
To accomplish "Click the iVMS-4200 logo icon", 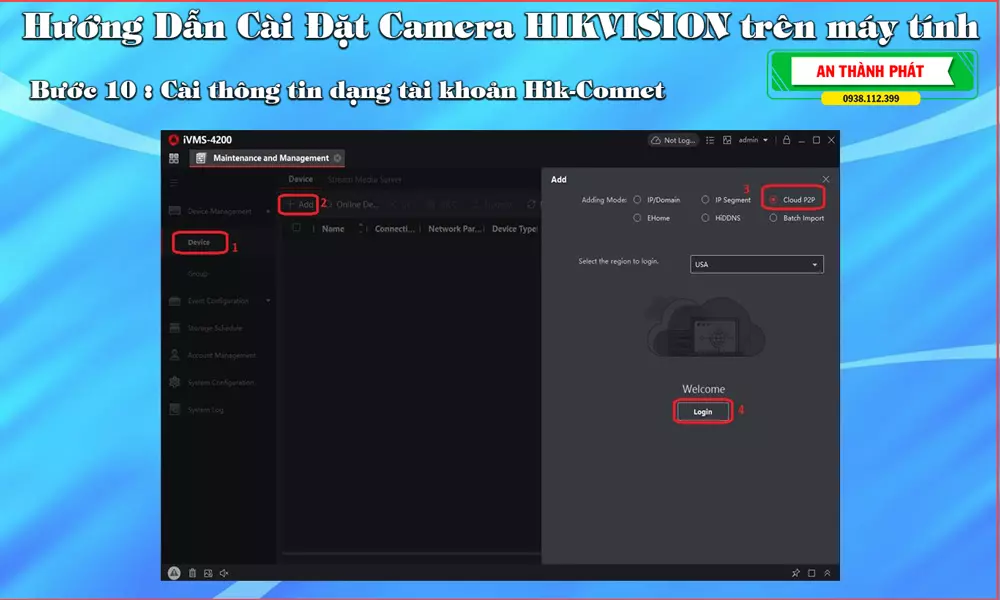I will pos(173,140).
